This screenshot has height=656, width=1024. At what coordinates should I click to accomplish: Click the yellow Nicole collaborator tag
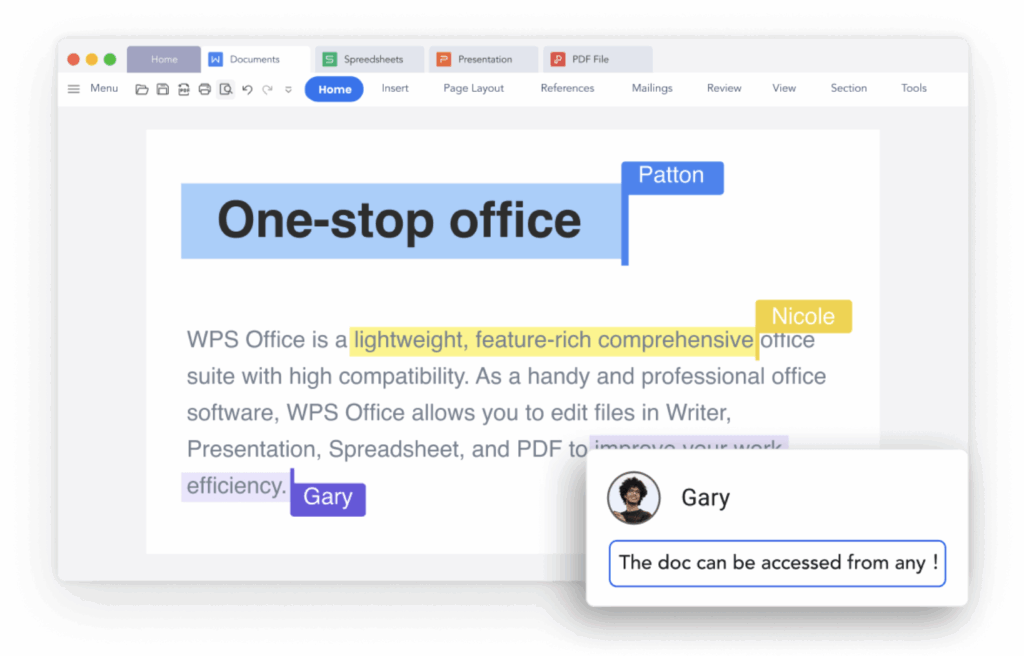pos(803,316)
